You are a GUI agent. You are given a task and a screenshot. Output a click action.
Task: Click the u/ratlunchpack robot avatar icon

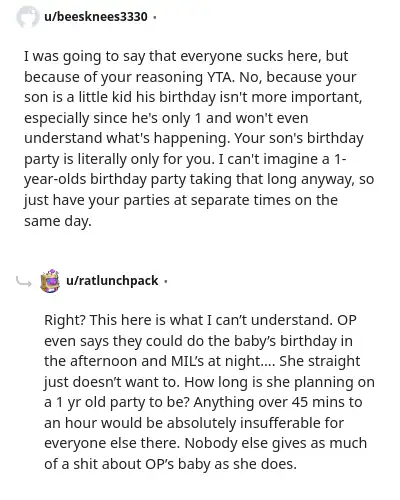coord(50,281)
